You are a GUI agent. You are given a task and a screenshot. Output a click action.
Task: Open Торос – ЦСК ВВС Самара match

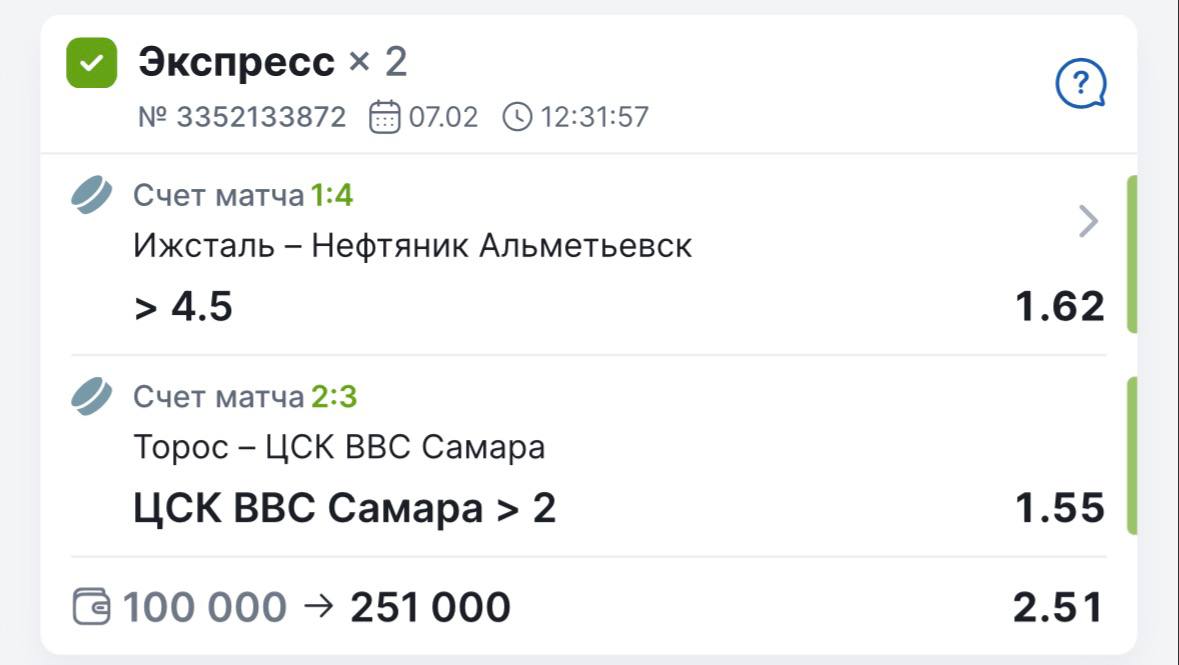click(x=339, y=447)
